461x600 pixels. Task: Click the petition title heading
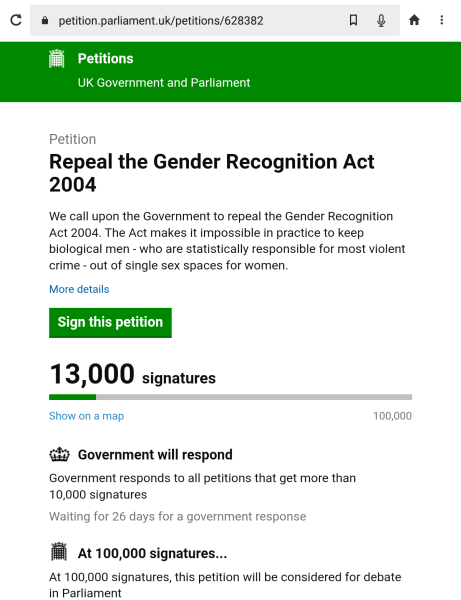(212, 173)
